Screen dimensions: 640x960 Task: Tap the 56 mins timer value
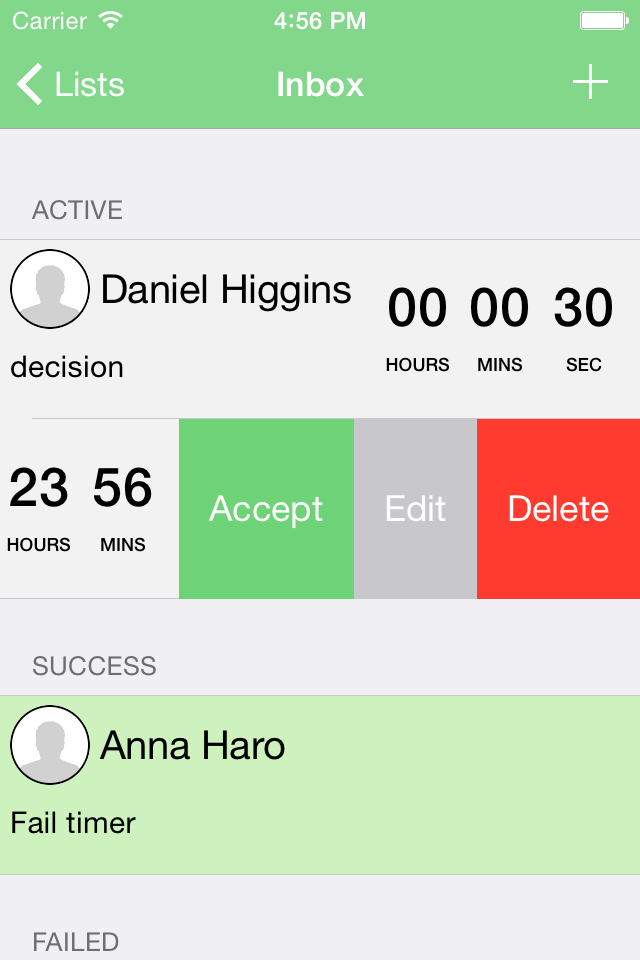tap(123, 489)
